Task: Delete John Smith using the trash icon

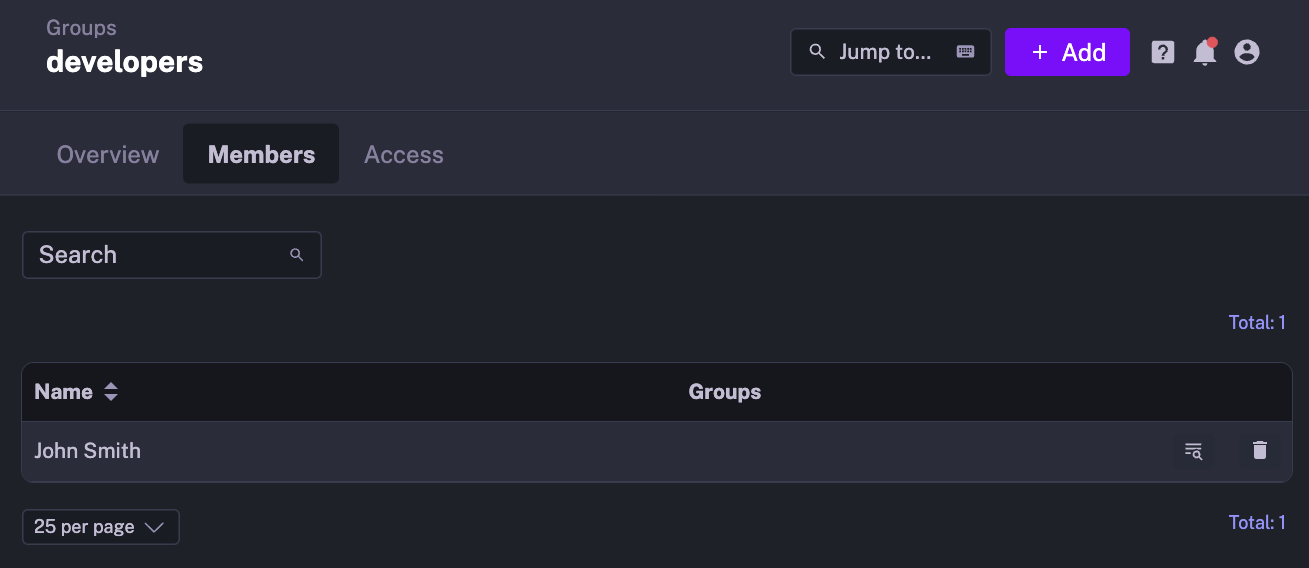Action: tap(1260, 451)
